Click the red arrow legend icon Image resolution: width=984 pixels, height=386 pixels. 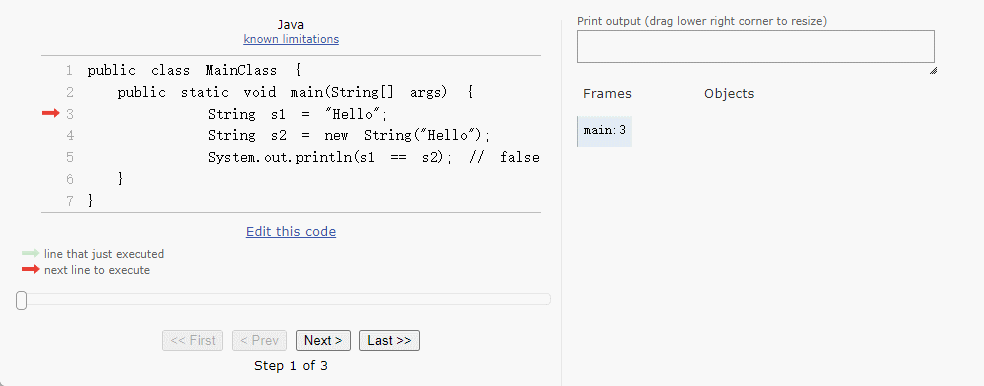click(30, 270)
